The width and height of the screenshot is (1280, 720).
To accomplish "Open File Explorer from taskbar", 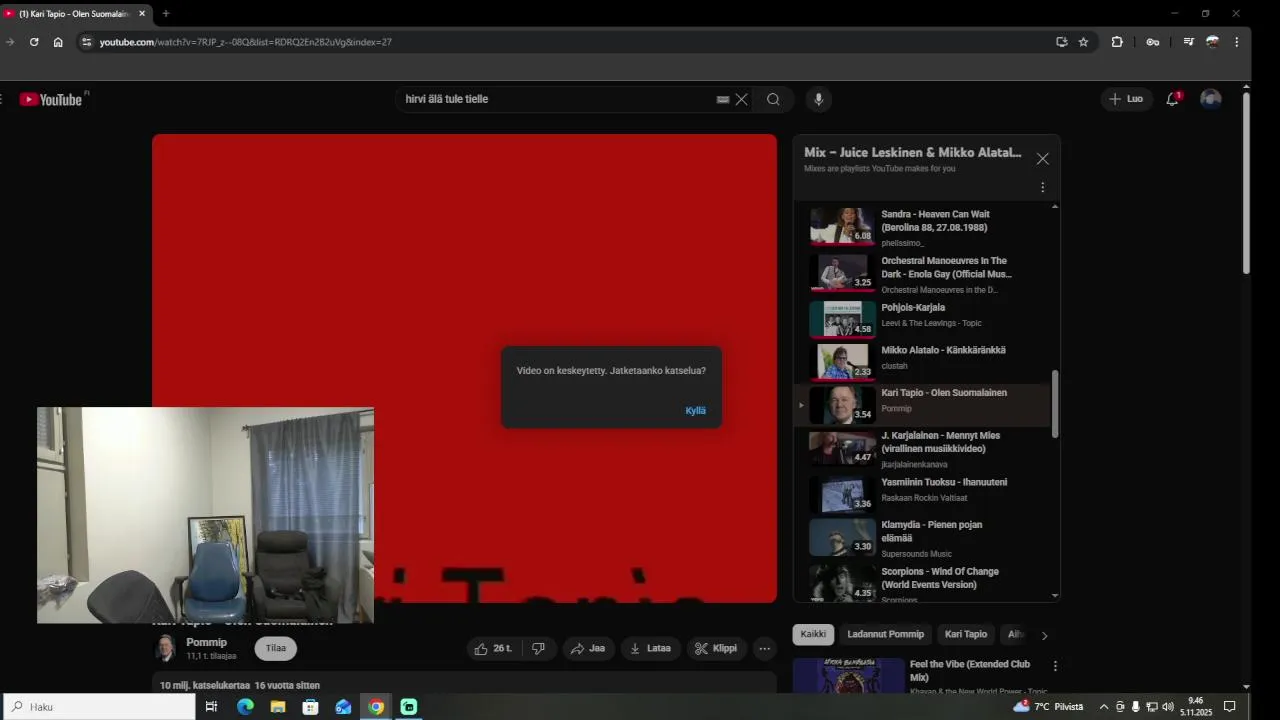I will point(278,707).
